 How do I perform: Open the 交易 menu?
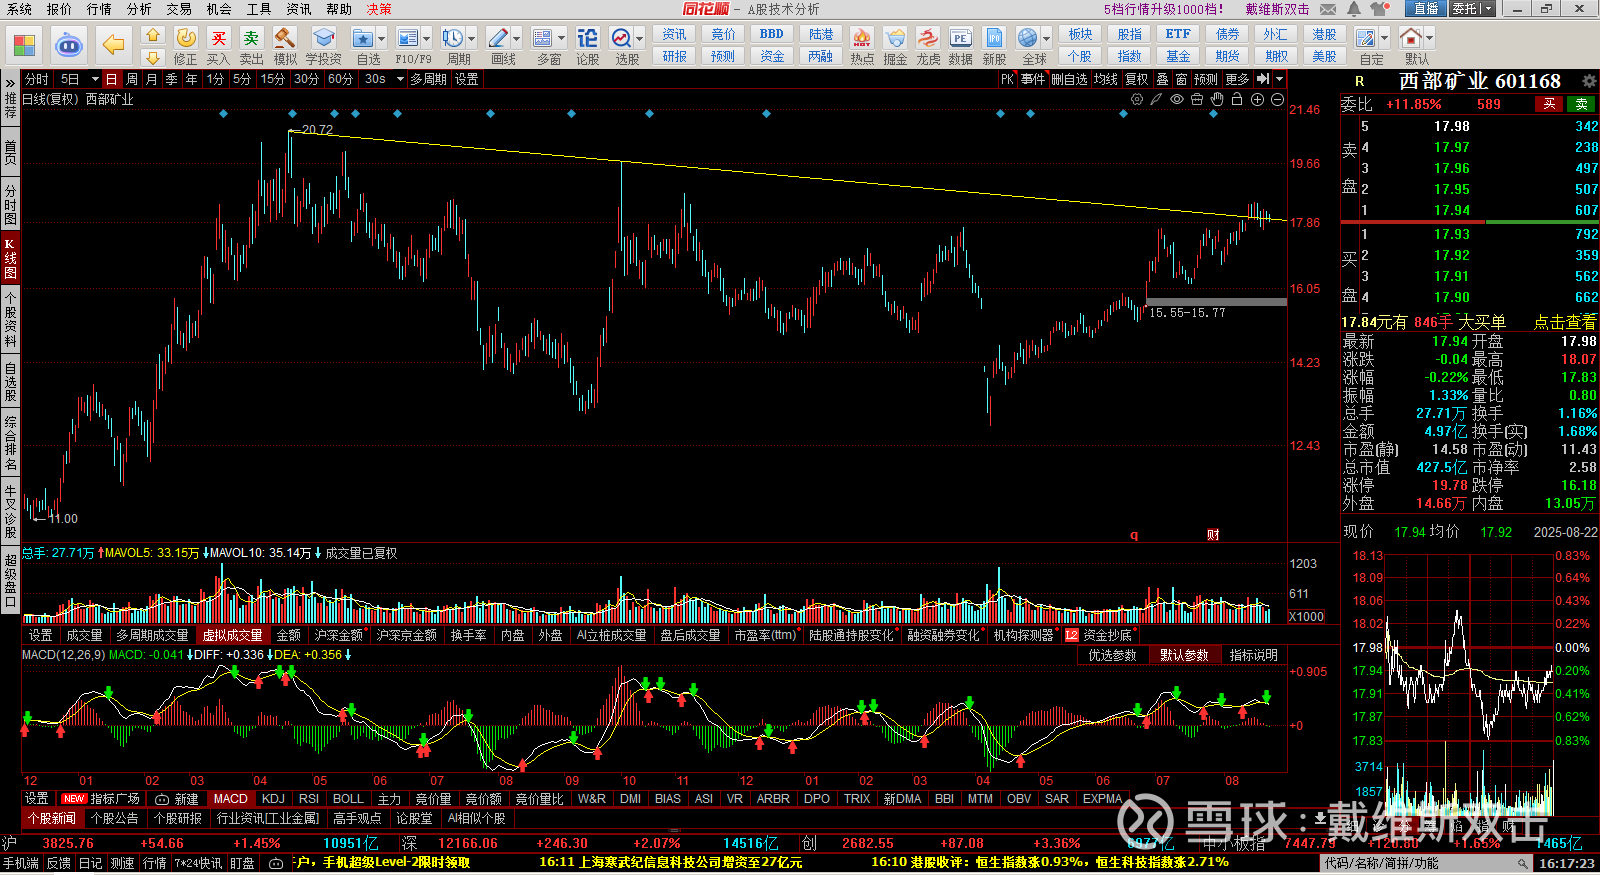179,9
